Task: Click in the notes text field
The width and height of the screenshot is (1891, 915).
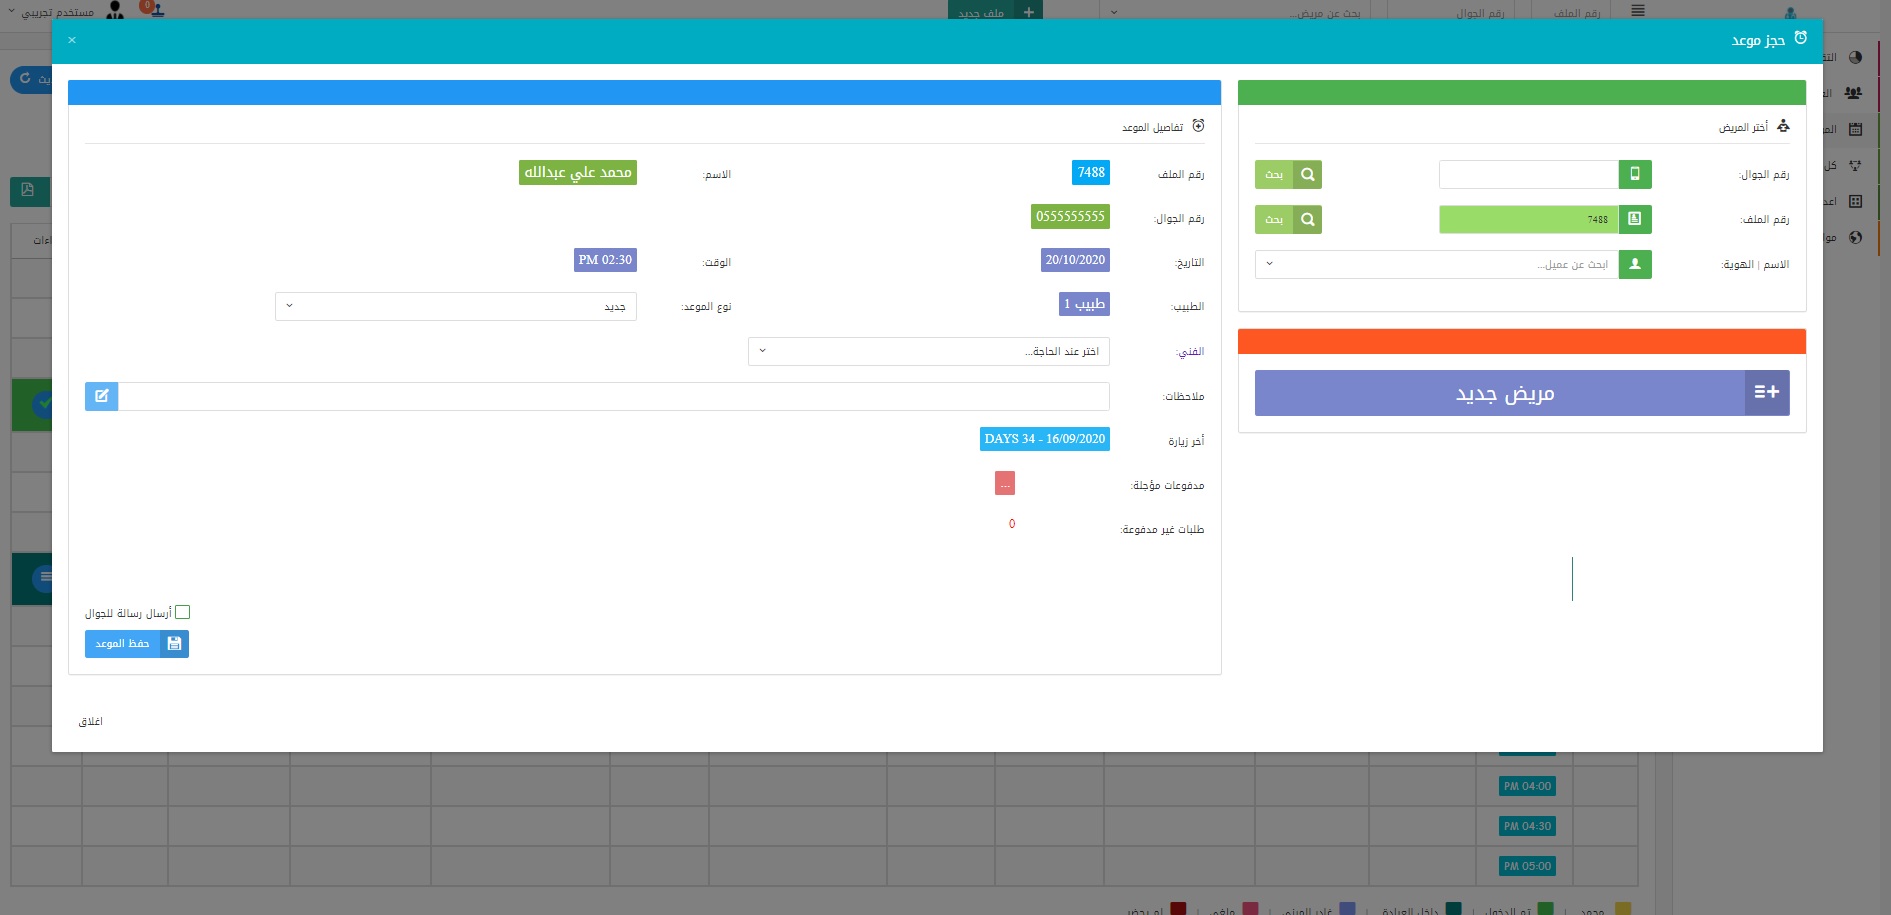Action: (x=612, y=396)
